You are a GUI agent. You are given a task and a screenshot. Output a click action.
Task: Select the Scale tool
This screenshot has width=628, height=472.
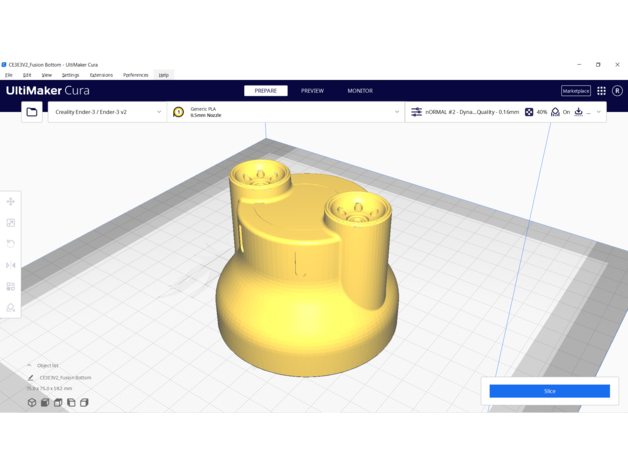[11, 223]
